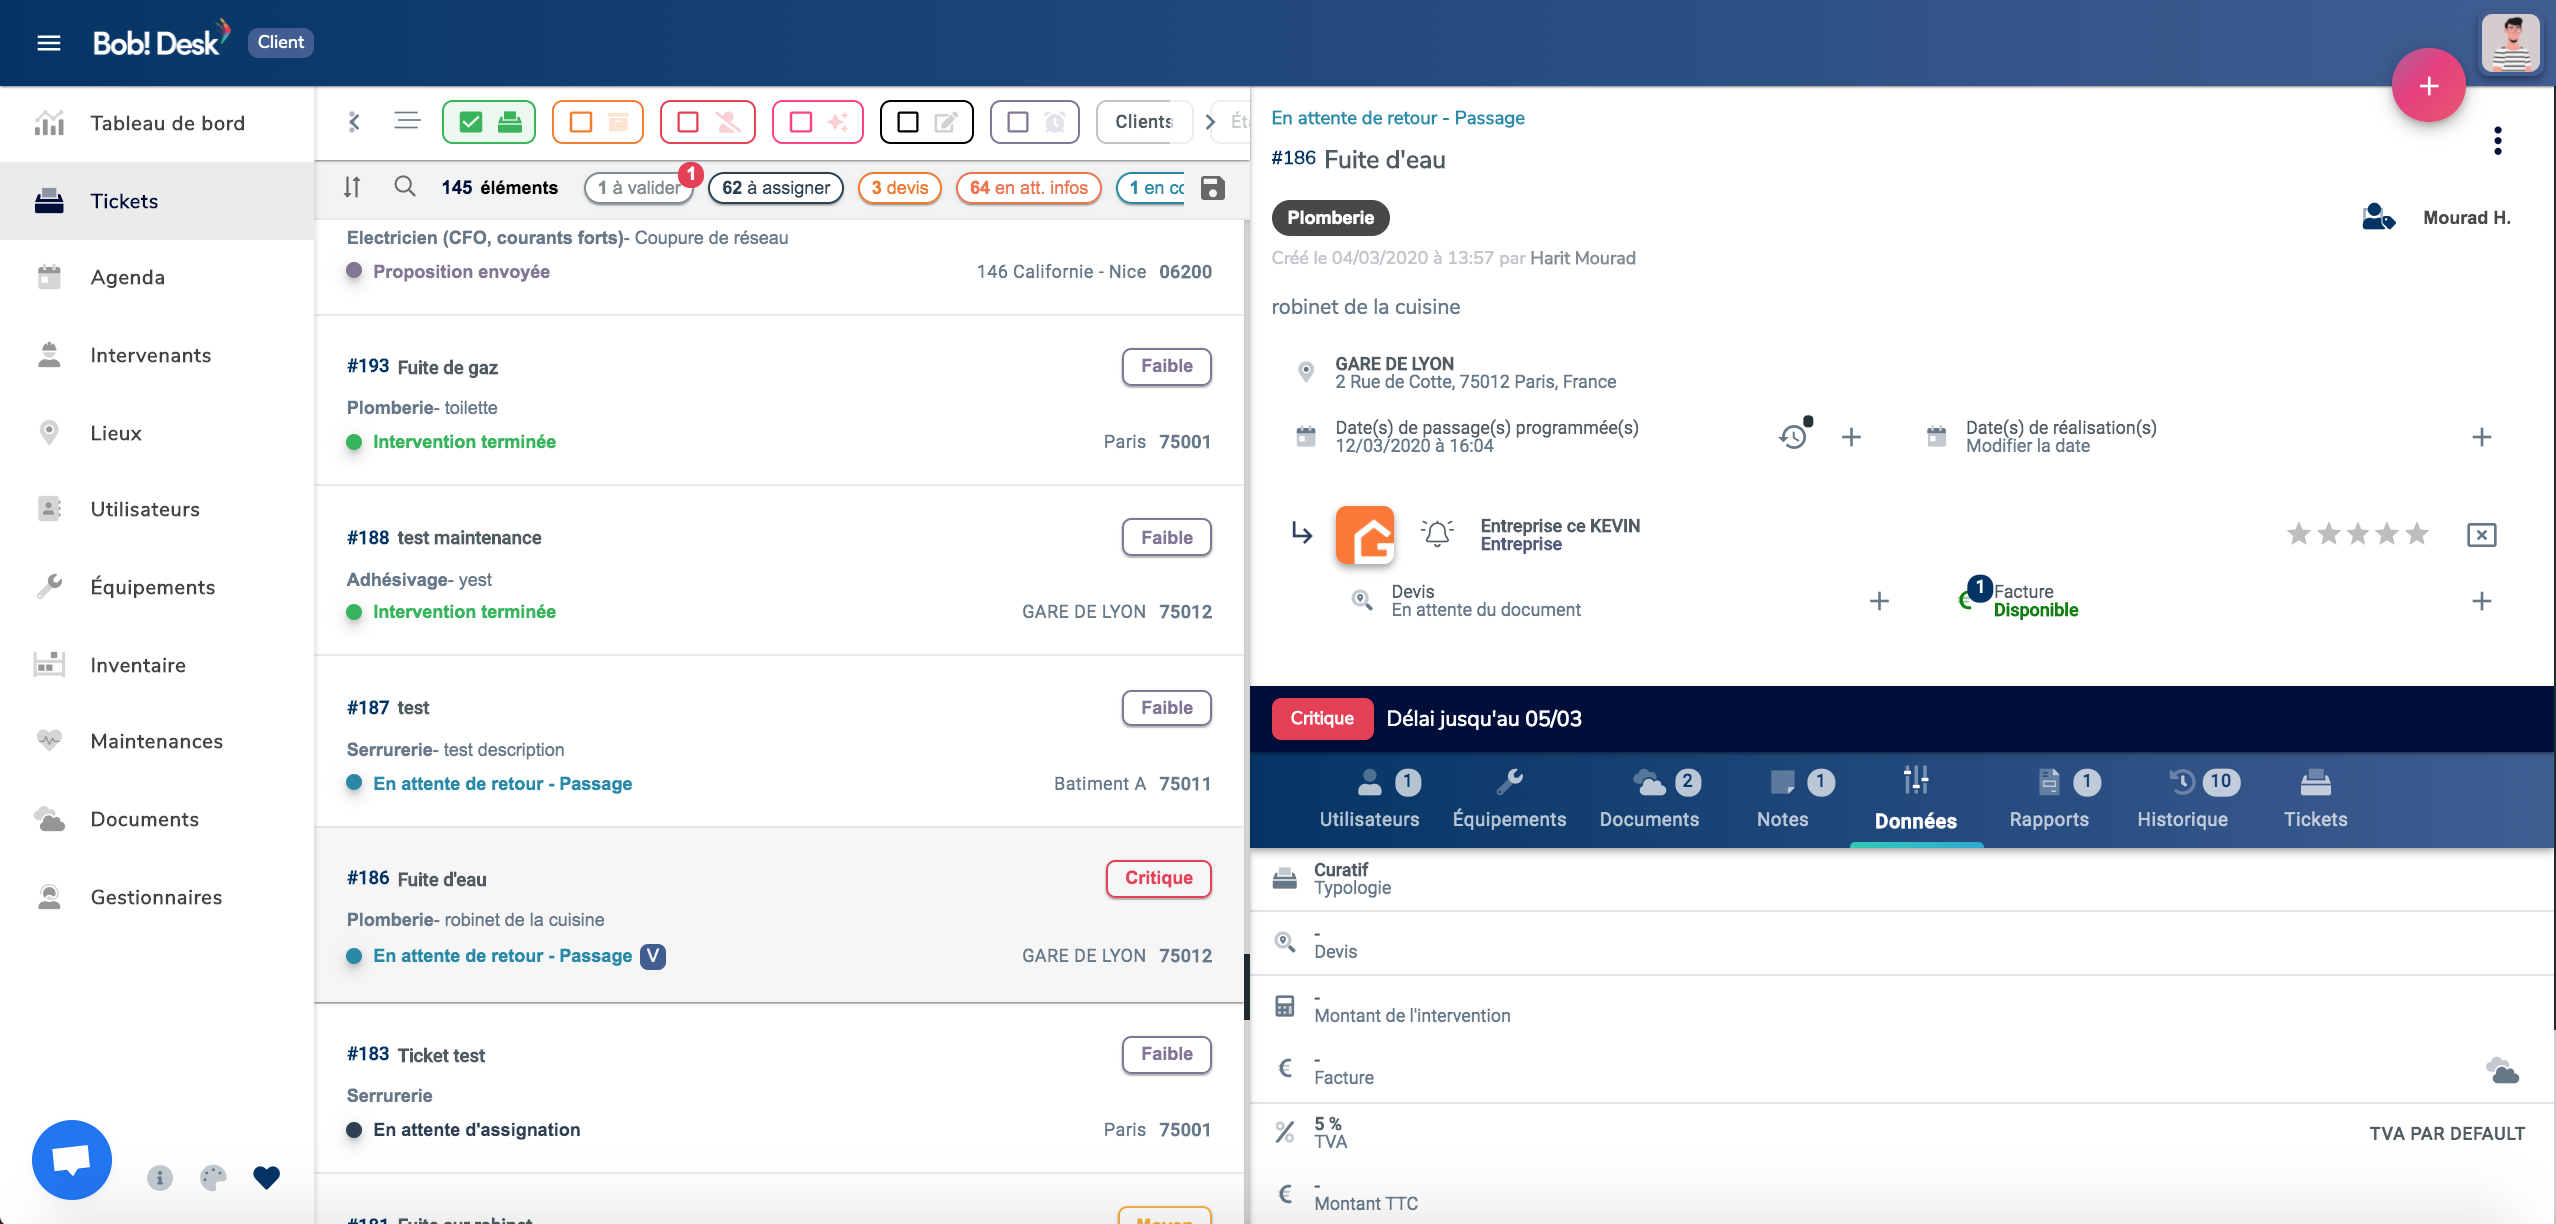Toggle the orange archive filter checkbox
This screenshot has width=2556, height=1224.
click(x=598, y=122)
